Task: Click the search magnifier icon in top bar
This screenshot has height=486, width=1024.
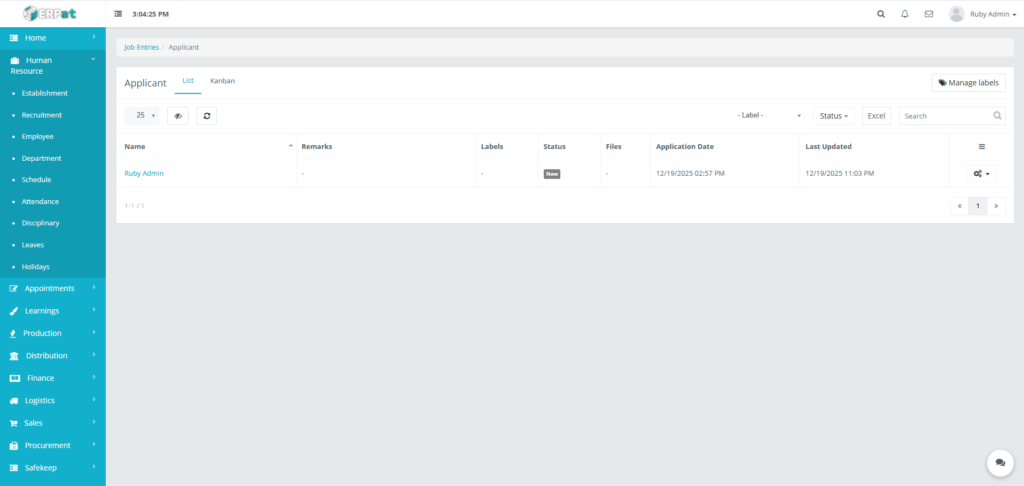Action: pyautogui.click(x=881, y=14)
